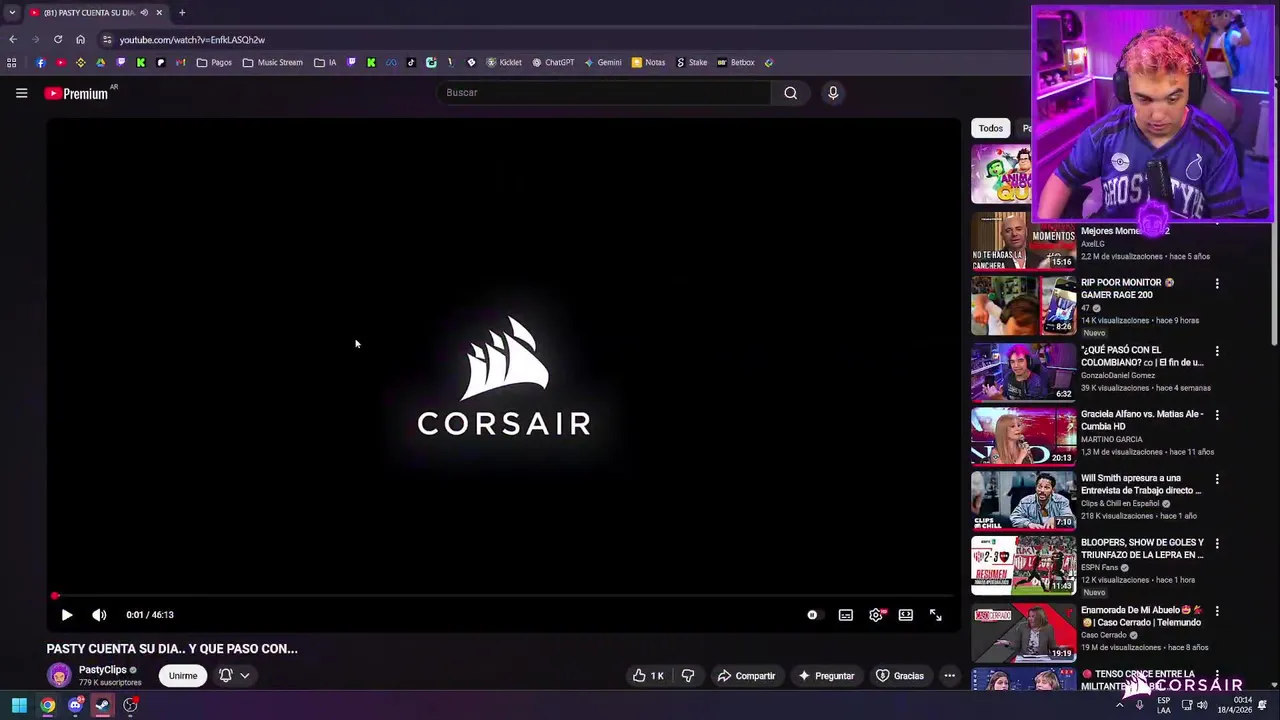Open Graciela Alfano vs. Matias Ale video title
The height and width of the screenshot is (720, 1280).
coord(1141,420)
